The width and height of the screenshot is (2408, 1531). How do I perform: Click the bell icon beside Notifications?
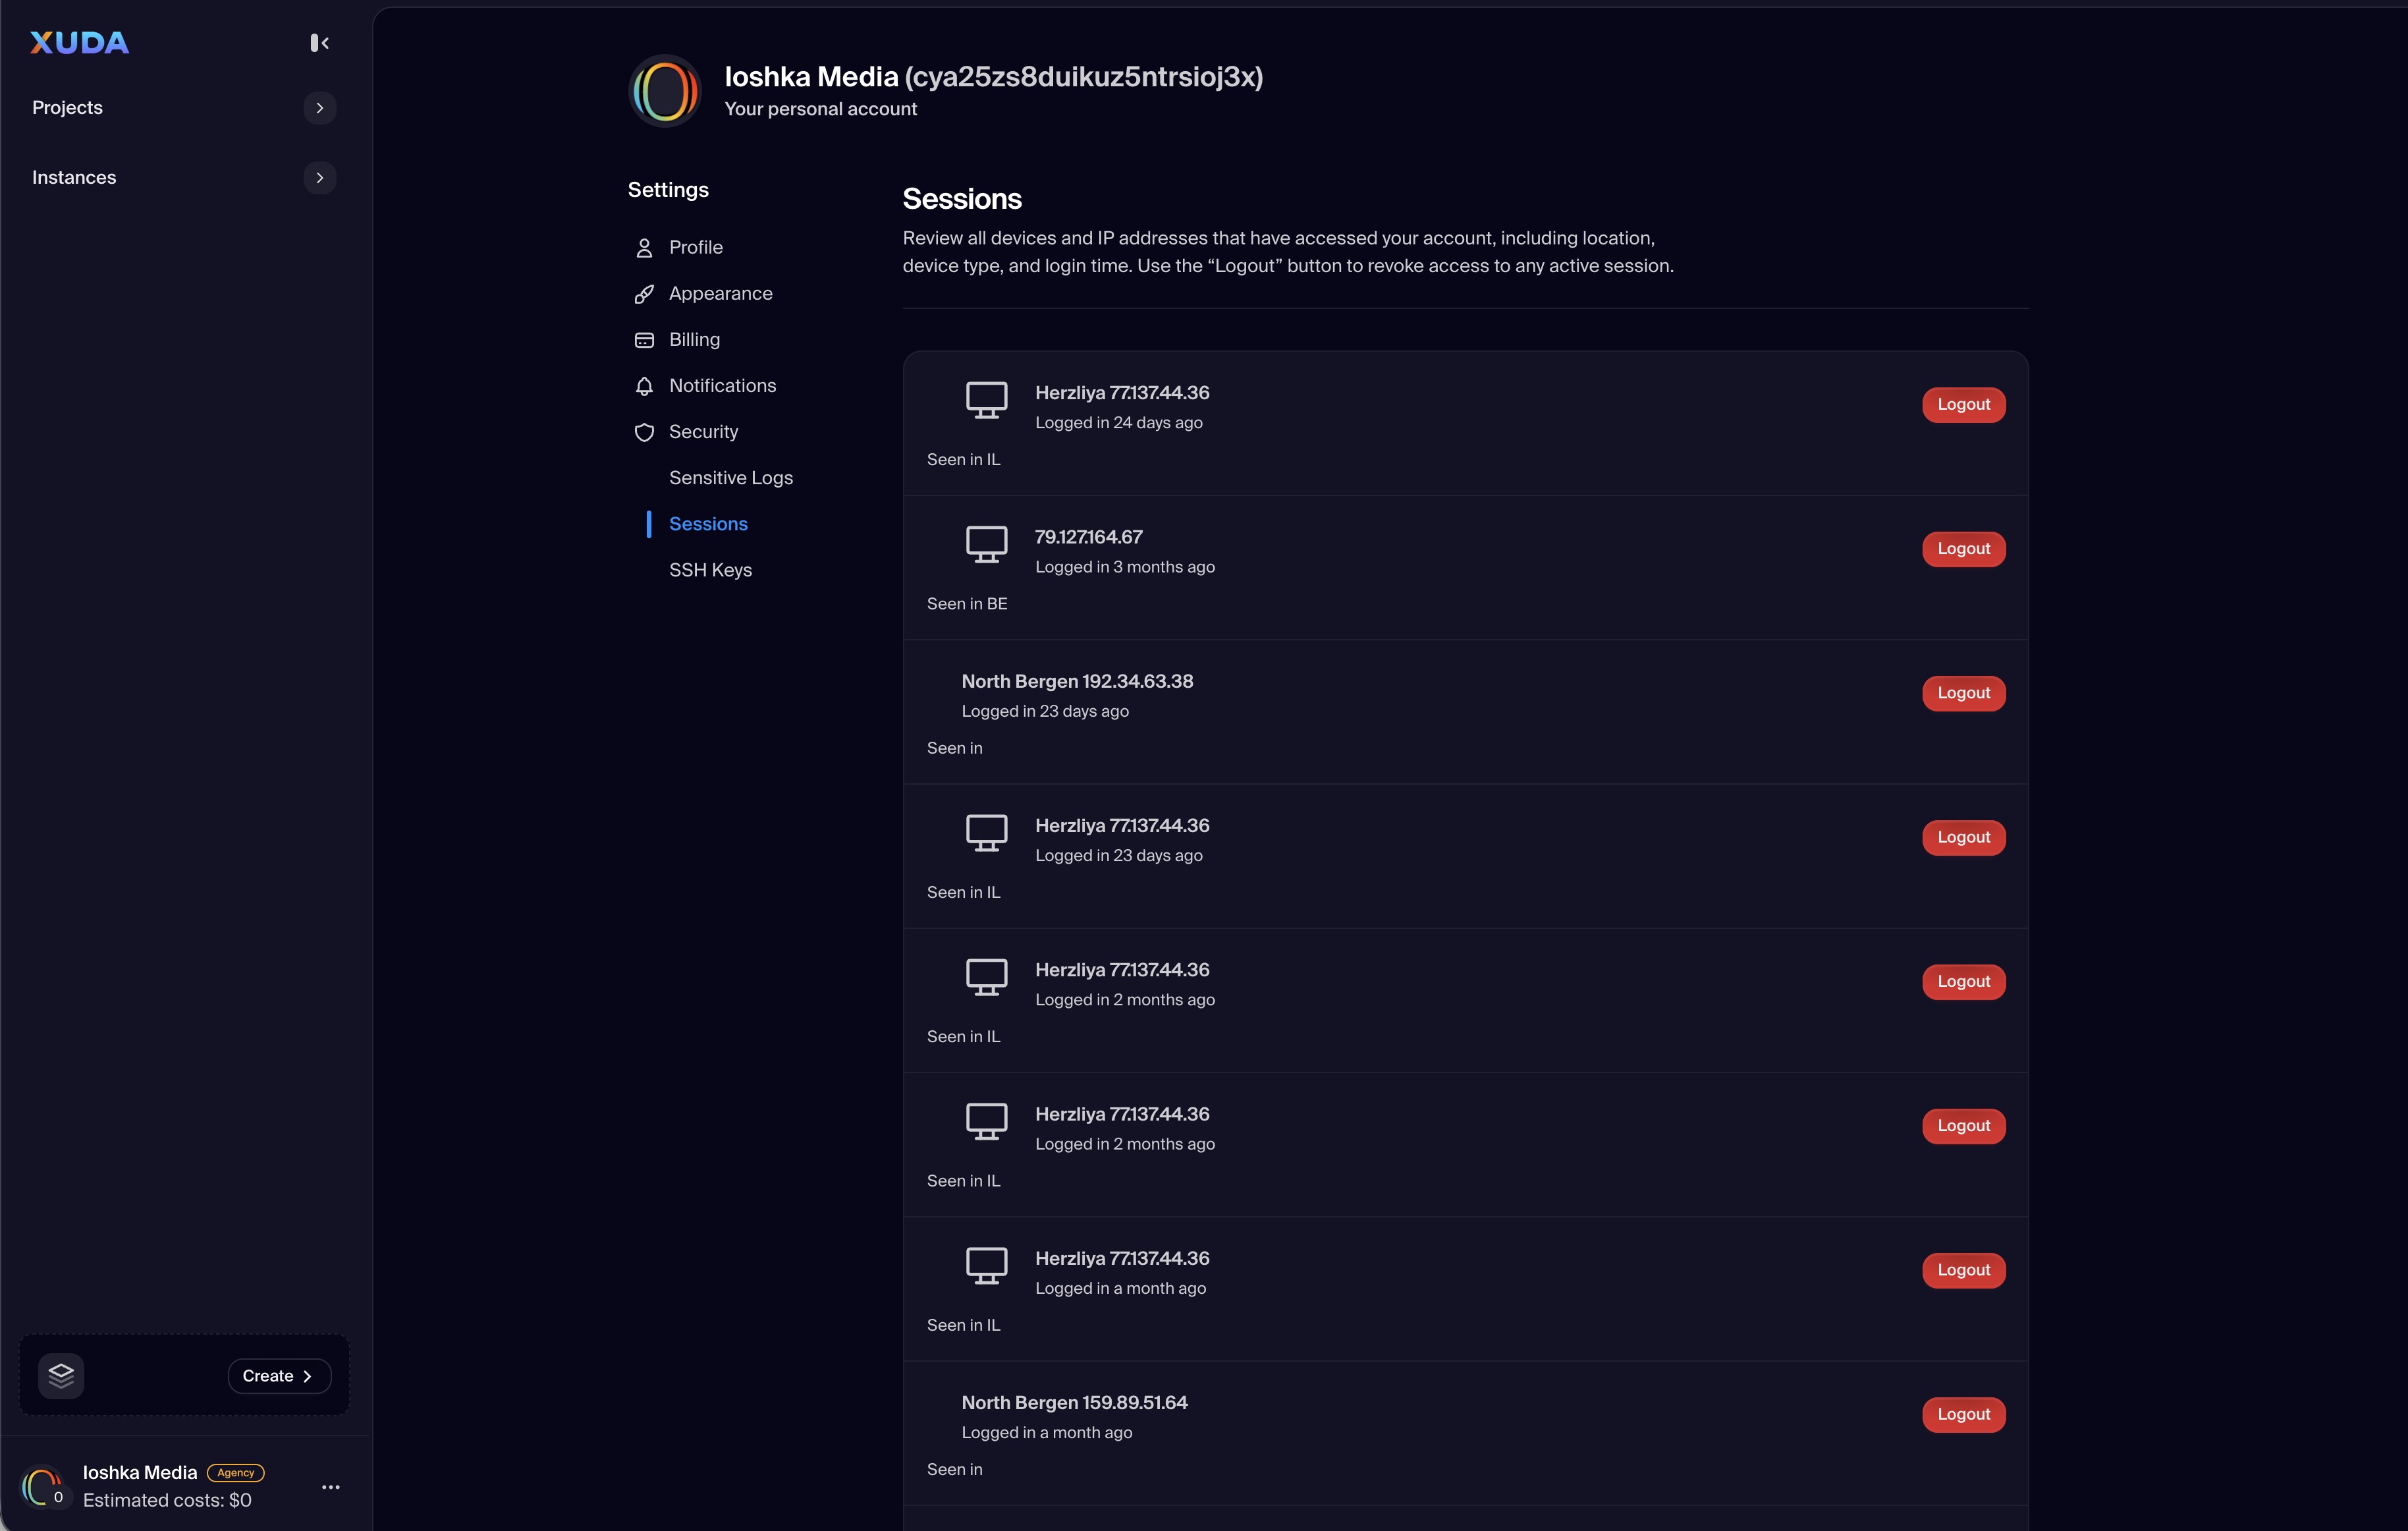coord(644,386)
